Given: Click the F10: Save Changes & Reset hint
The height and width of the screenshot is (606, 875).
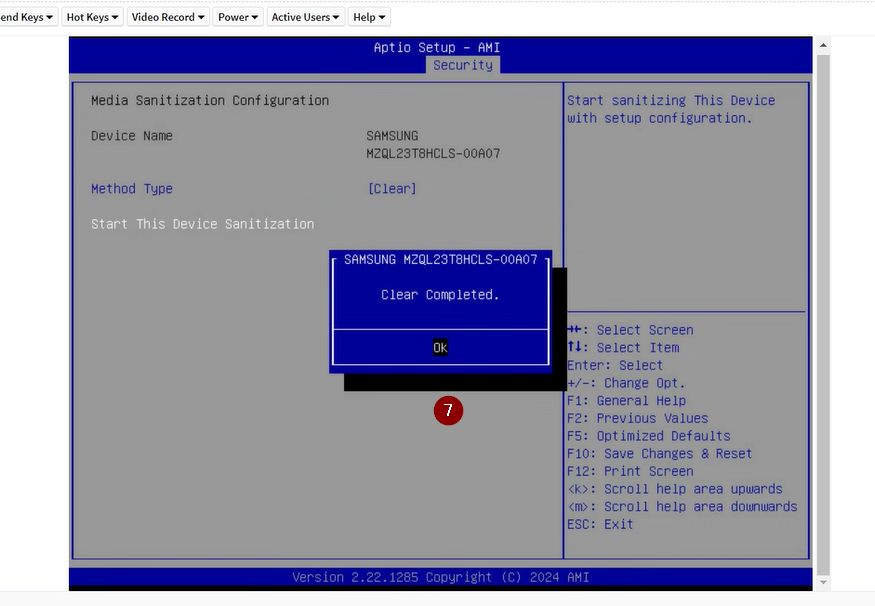Looking at the screenshot, I should [660, 454].
